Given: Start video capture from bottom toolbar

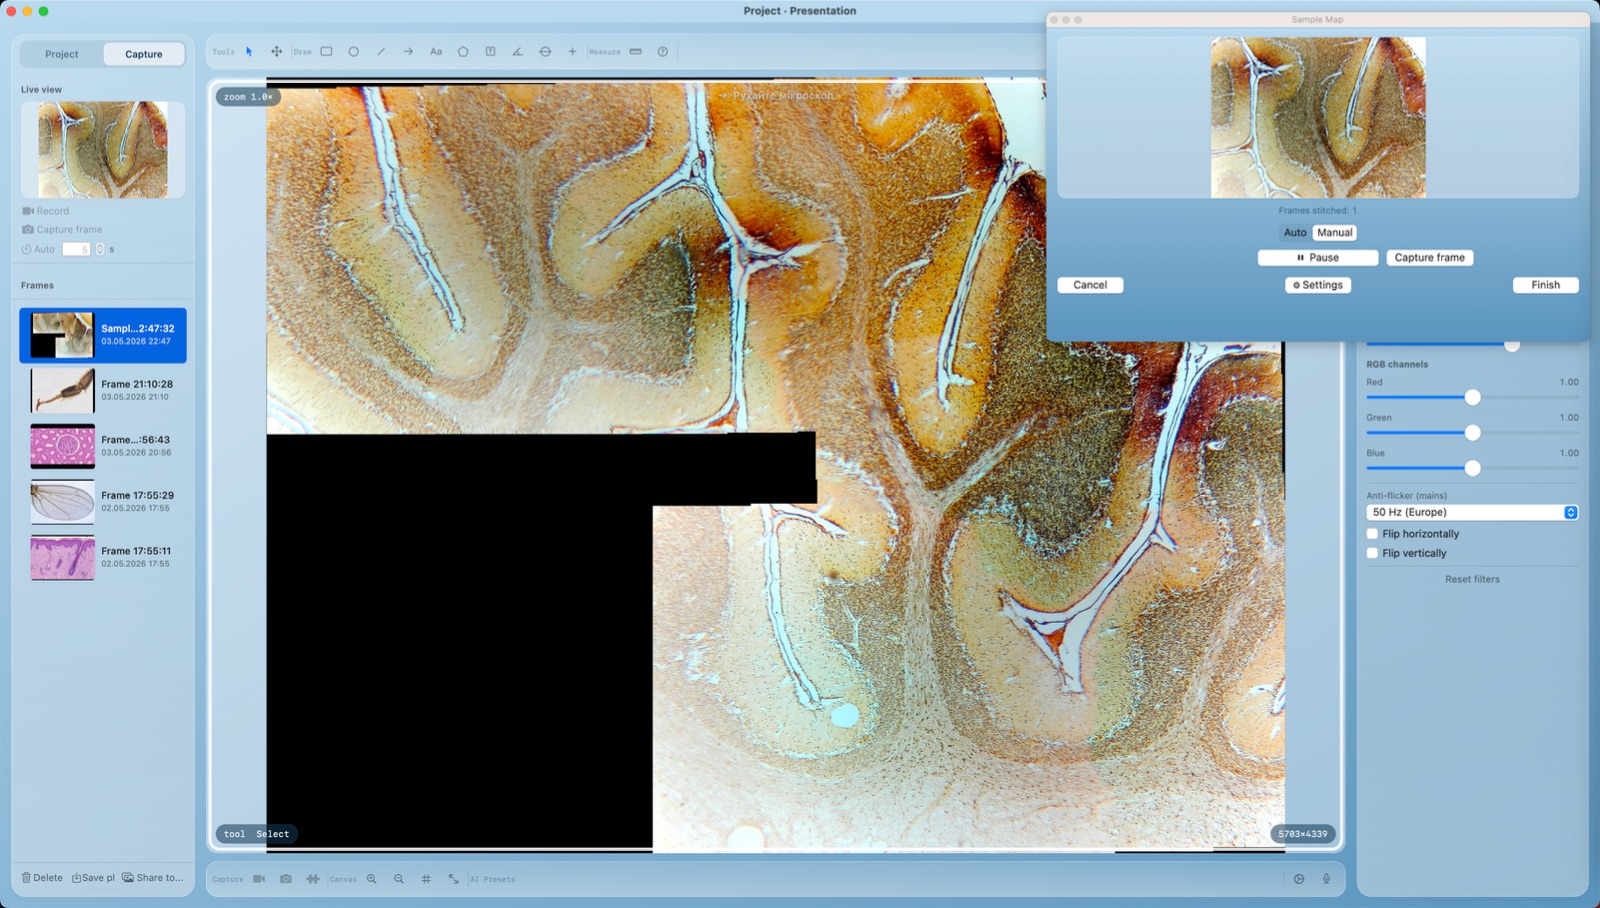Looking at the screenshot, I should coord(259,879).
